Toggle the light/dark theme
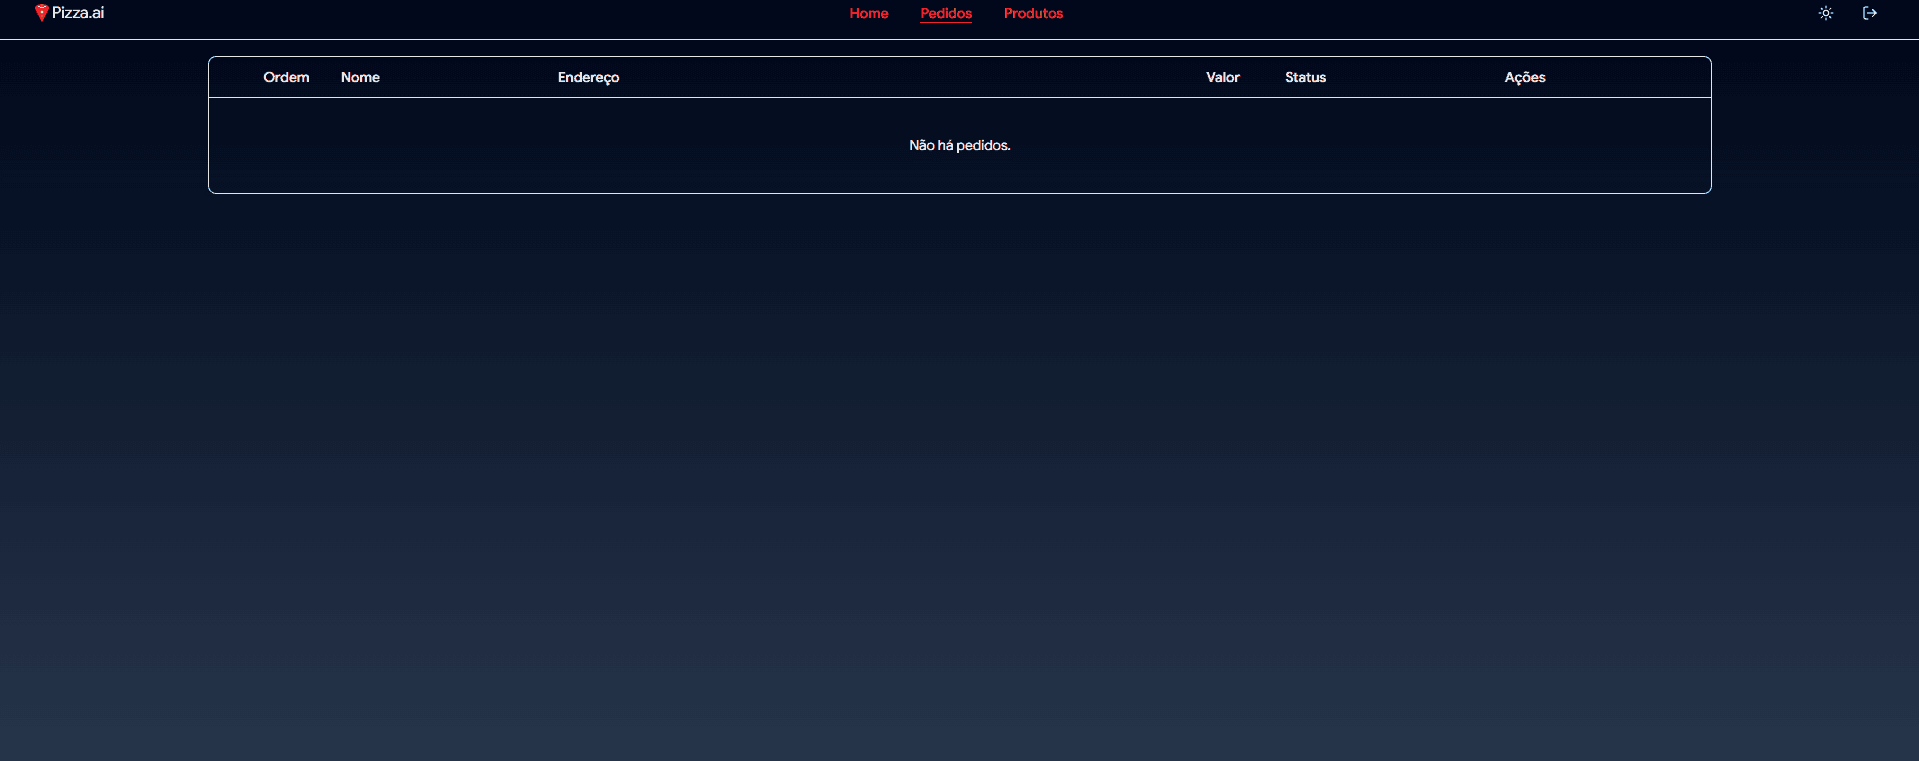 (1825, 13)
